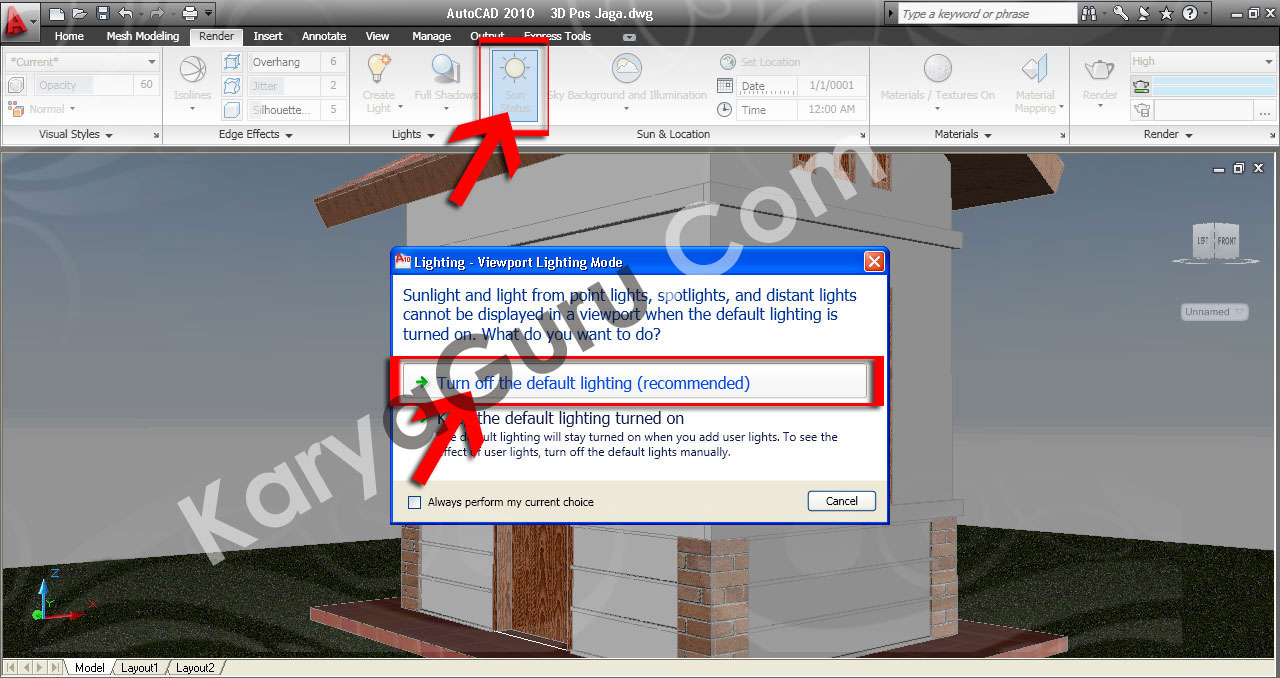
Task: Switch to the Layout1 tab
Action: click(139, 667)
